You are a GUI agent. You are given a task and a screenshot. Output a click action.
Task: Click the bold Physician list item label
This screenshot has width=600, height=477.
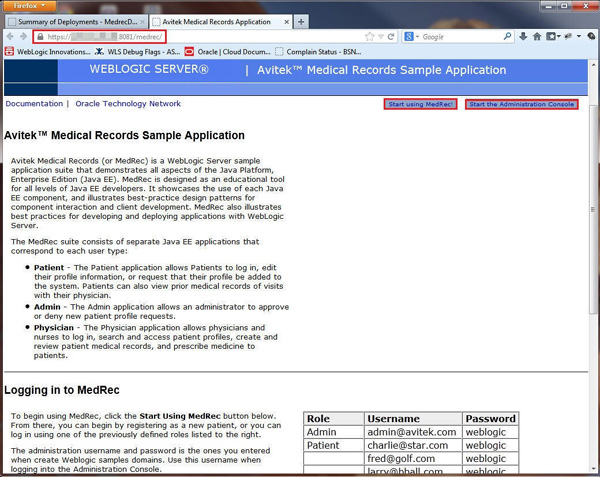(54, 328)
